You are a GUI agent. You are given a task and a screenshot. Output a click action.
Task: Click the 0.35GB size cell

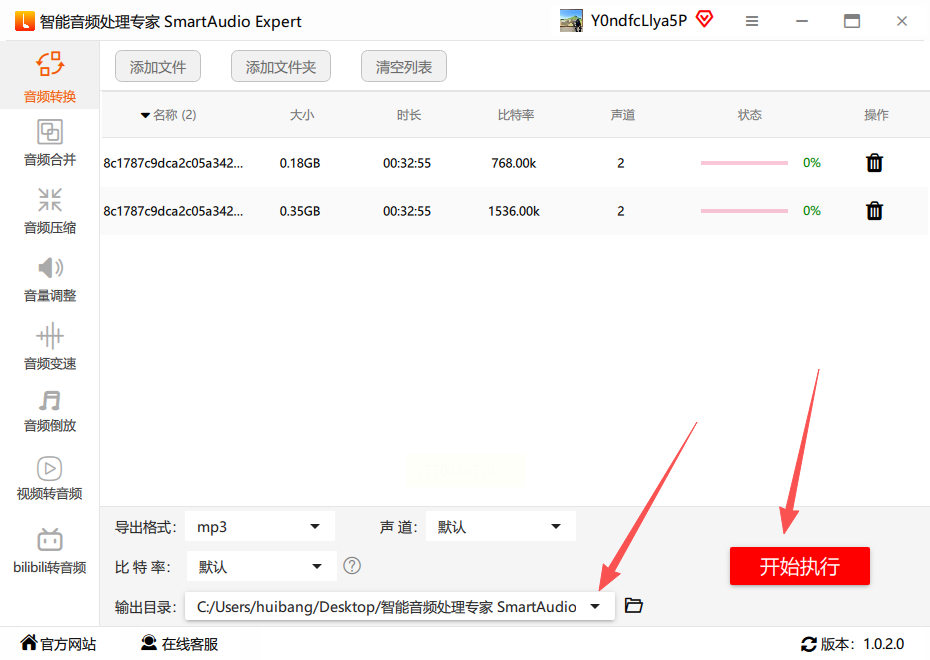(x=300, y=211)
